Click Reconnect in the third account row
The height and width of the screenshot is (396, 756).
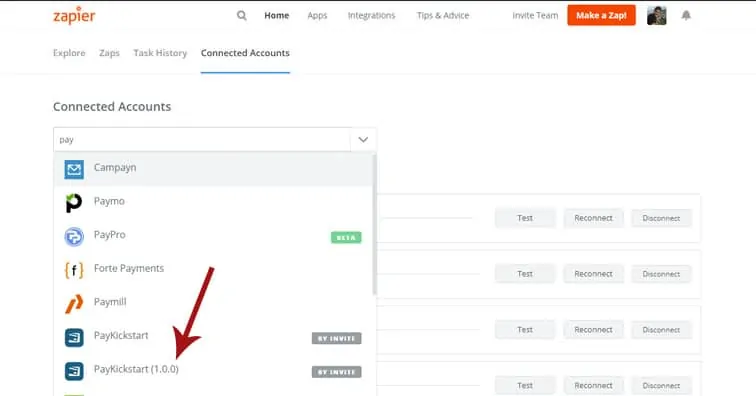pos(594,330)
